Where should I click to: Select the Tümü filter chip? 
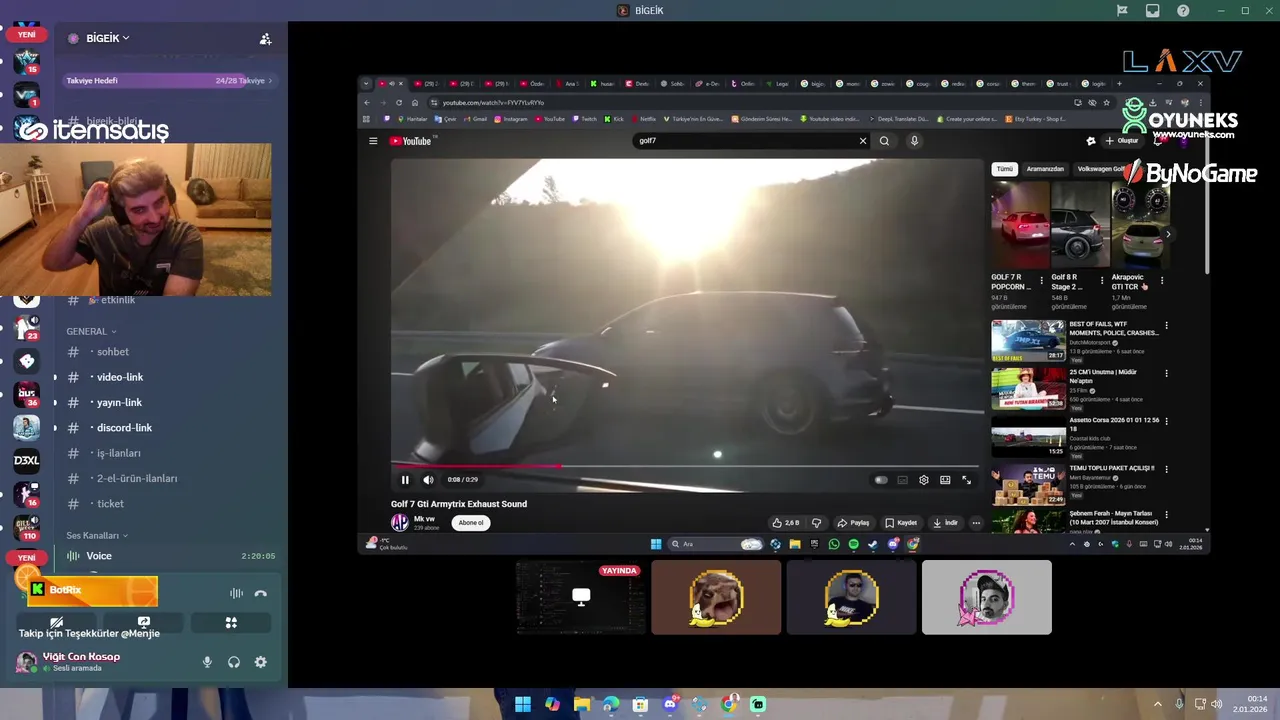click(x=1005, y=169)
